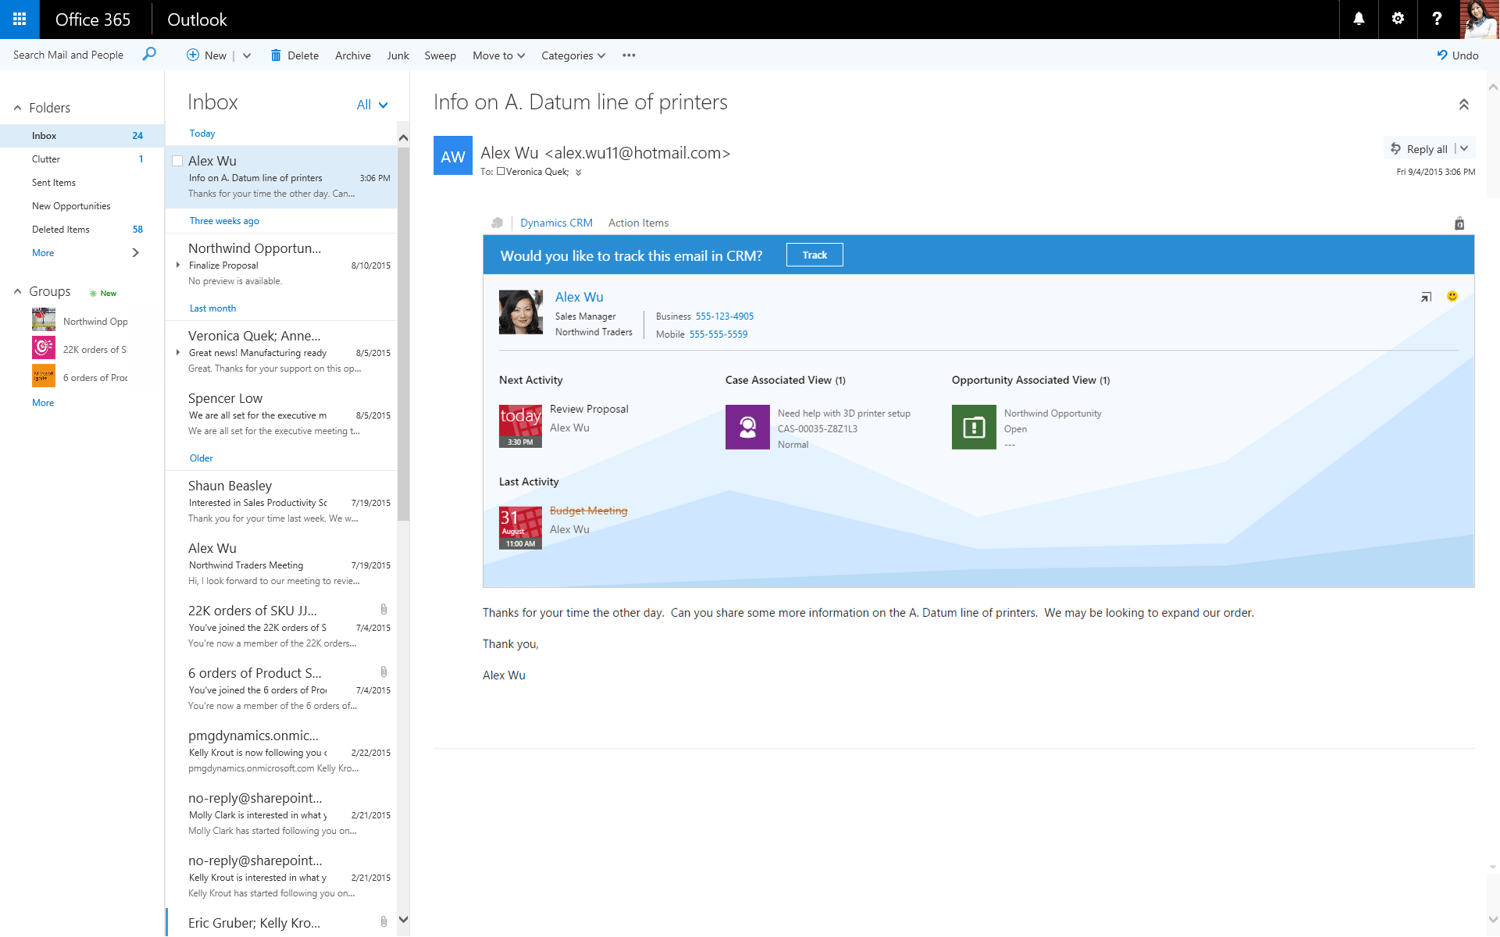Screen dimensions: 1500x937
Task: Call mobile number 555-555-5559
Action: point(718,334)
